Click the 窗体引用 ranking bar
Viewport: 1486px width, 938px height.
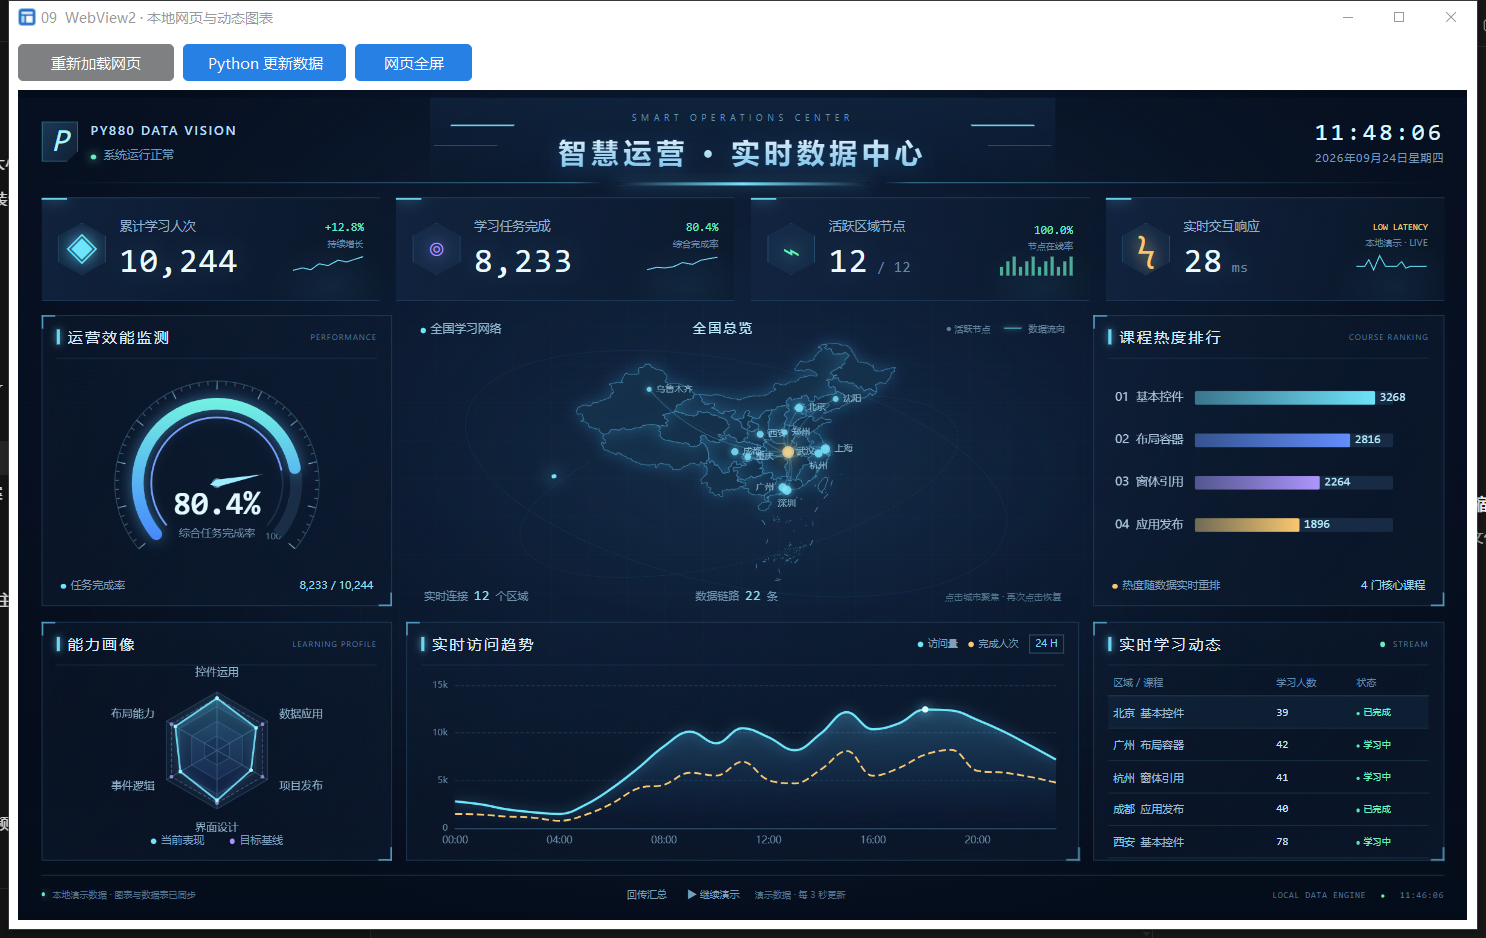coord(1257,482)
